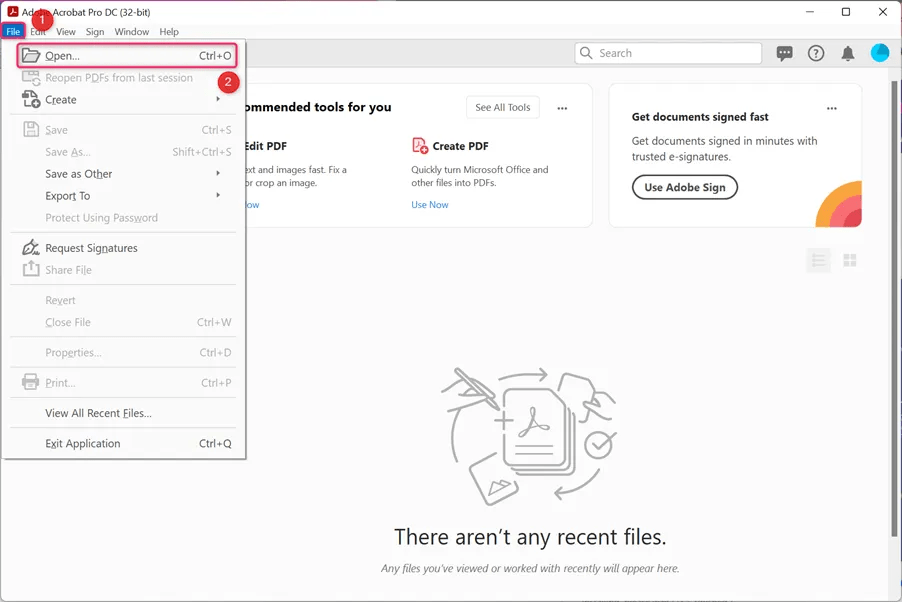
Task: Switch to grid thumbnail view
Action: (x=850, y=261)
